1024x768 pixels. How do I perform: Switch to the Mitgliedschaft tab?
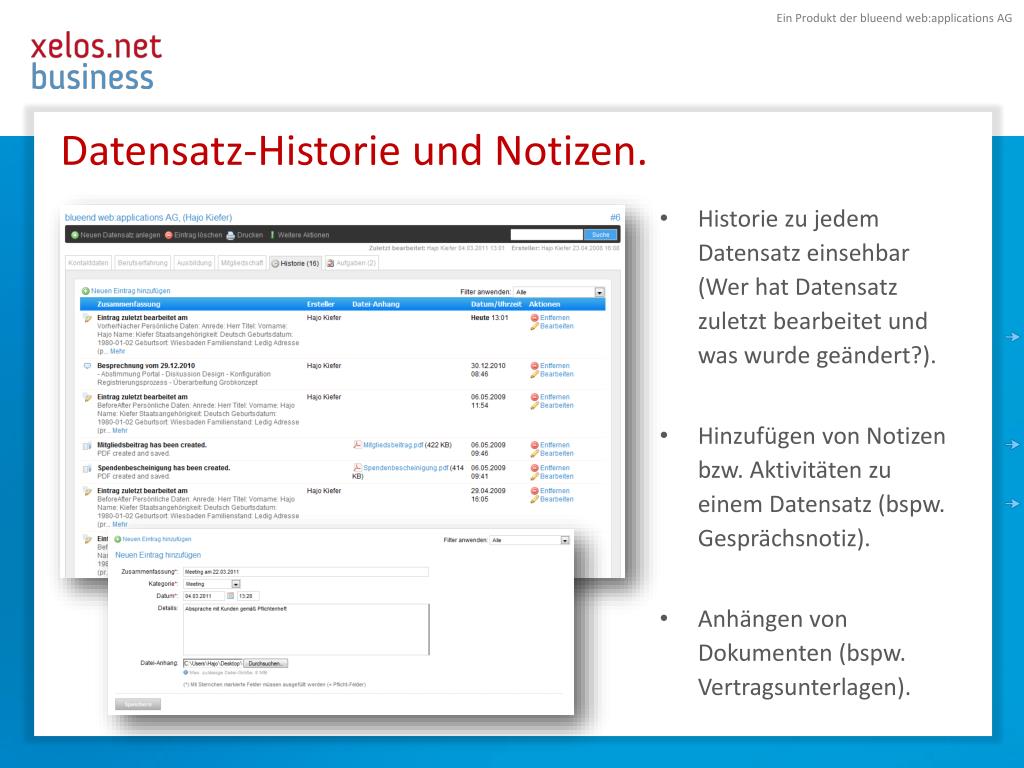(x=242, y=263)
